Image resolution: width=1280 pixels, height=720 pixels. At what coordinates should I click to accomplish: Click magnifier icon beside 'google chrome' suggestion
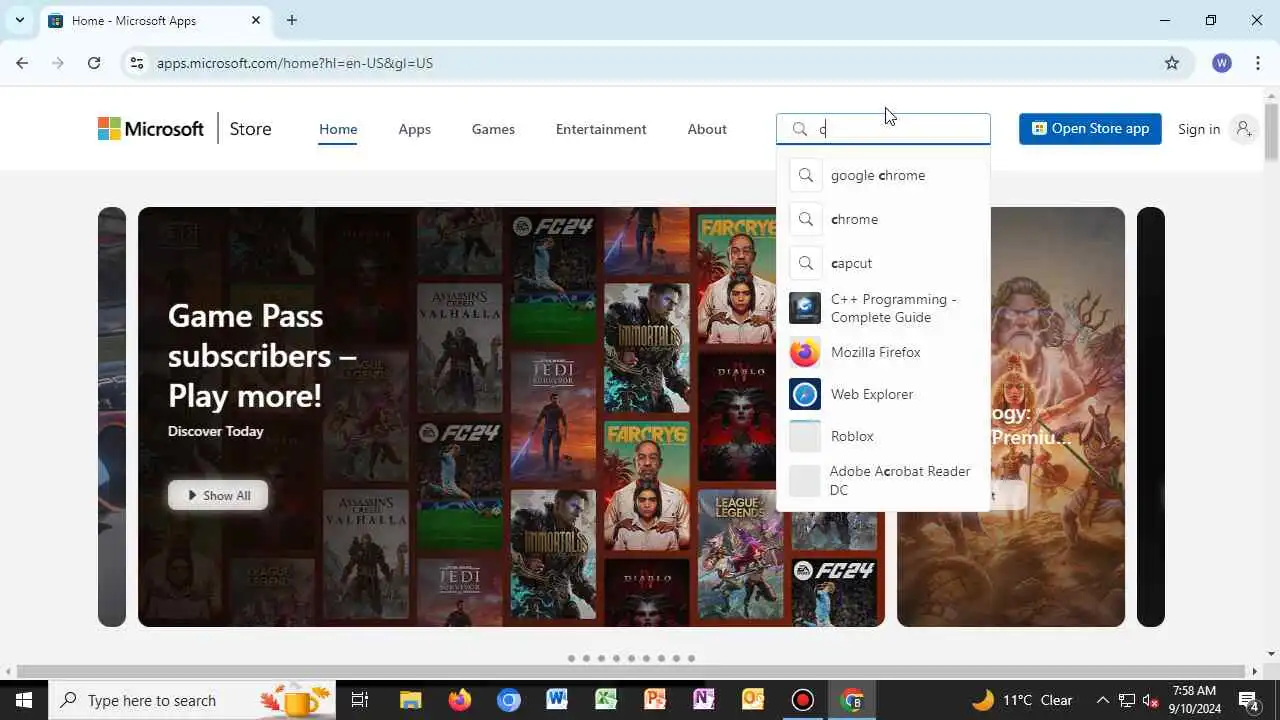(x=805, y=175)
